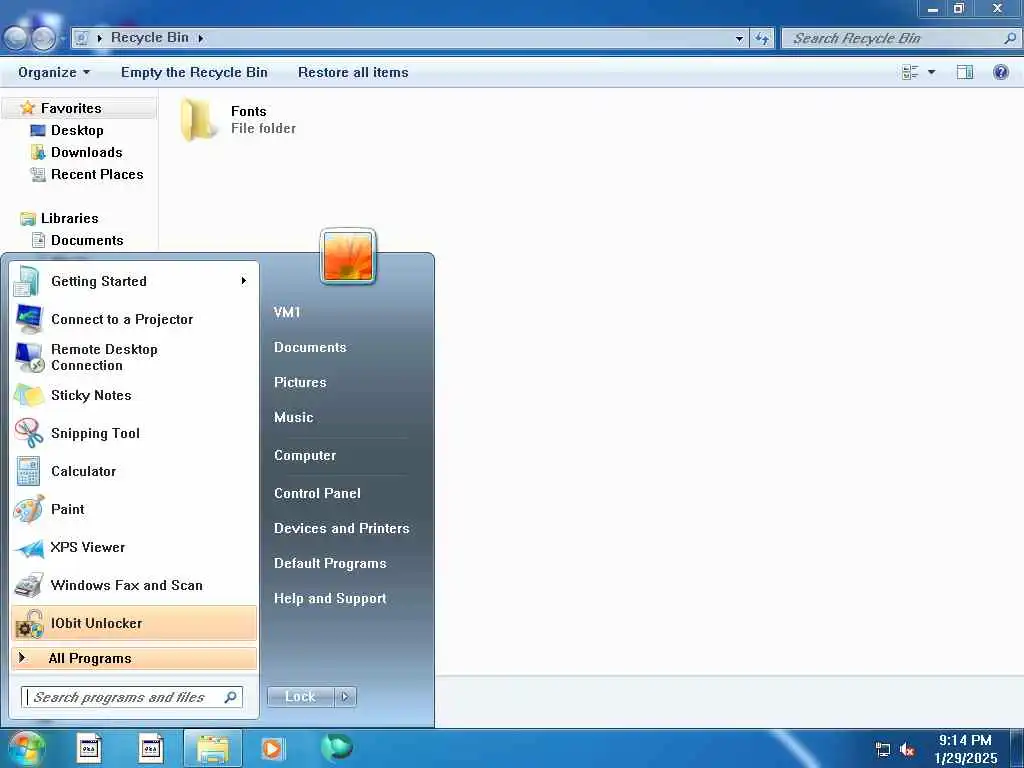Click the search magnifier in Recycle Bin
This screenshot has width=1024, height=768.
point(1010,39)
